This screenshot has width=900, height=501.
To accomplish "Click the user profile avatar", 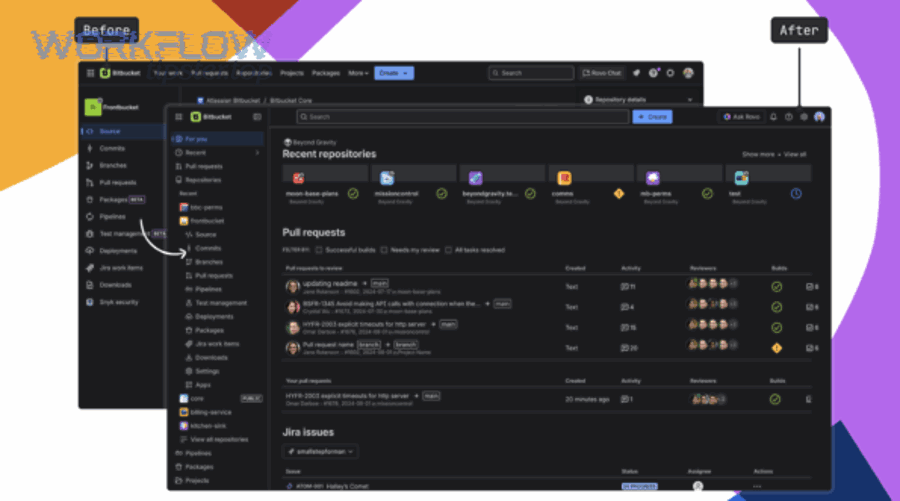I will (819, 117).
